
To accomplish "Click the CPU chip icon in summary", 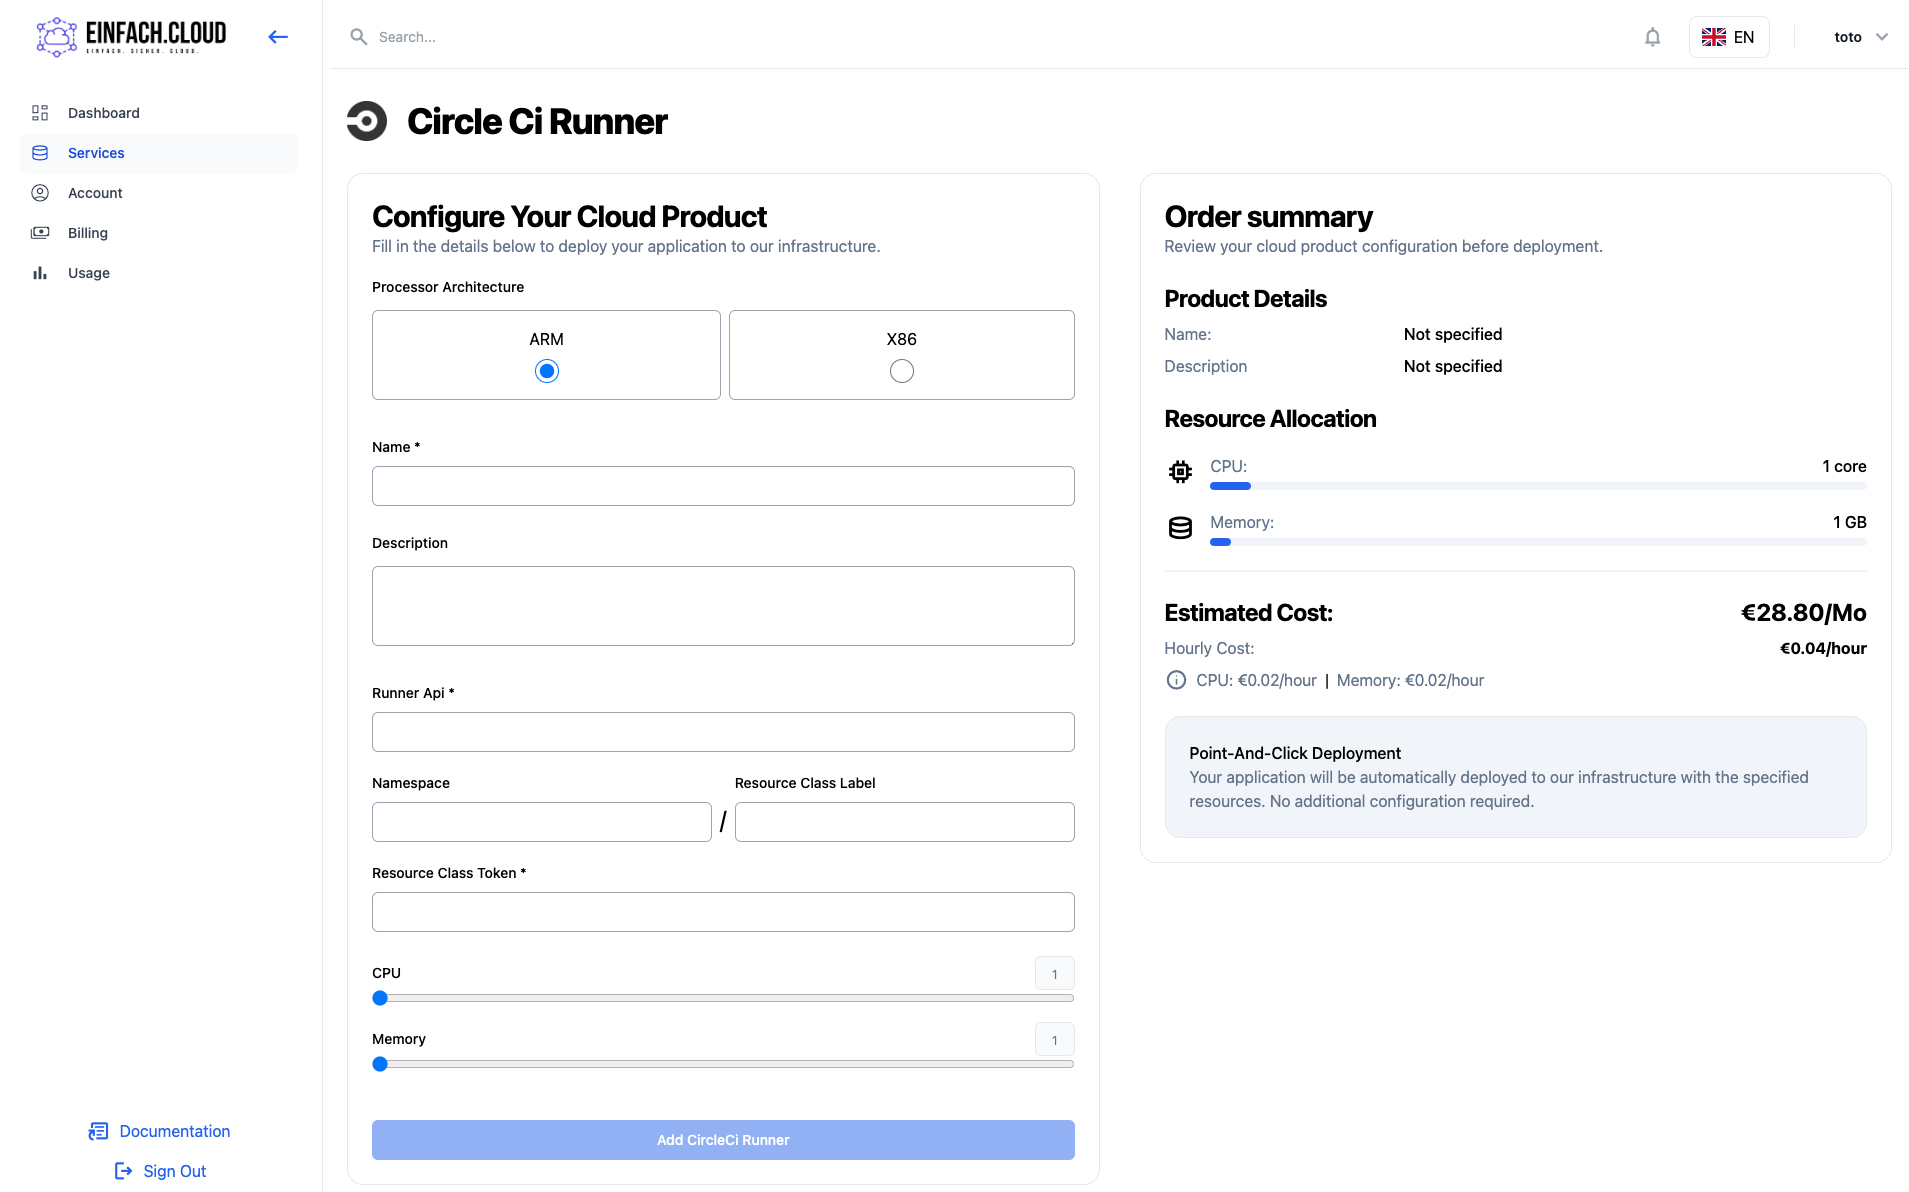I will [x=1180, y=472].
